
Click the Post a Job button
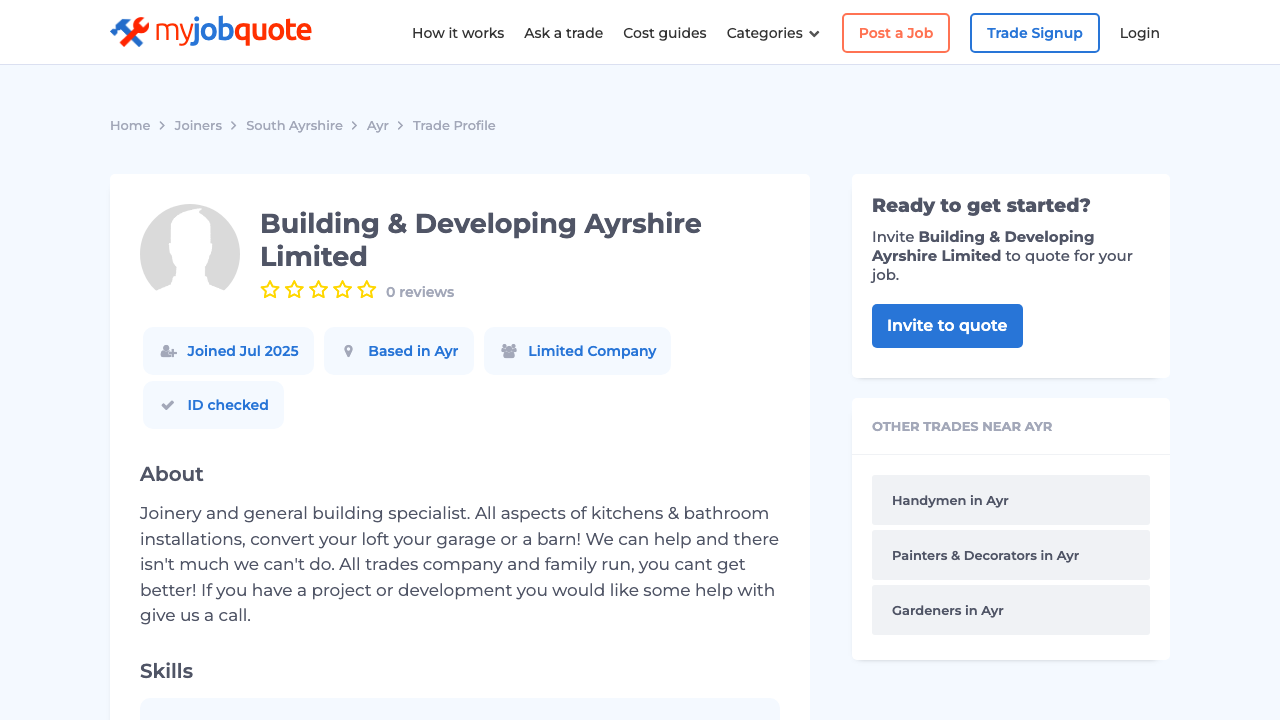[895, 33]
